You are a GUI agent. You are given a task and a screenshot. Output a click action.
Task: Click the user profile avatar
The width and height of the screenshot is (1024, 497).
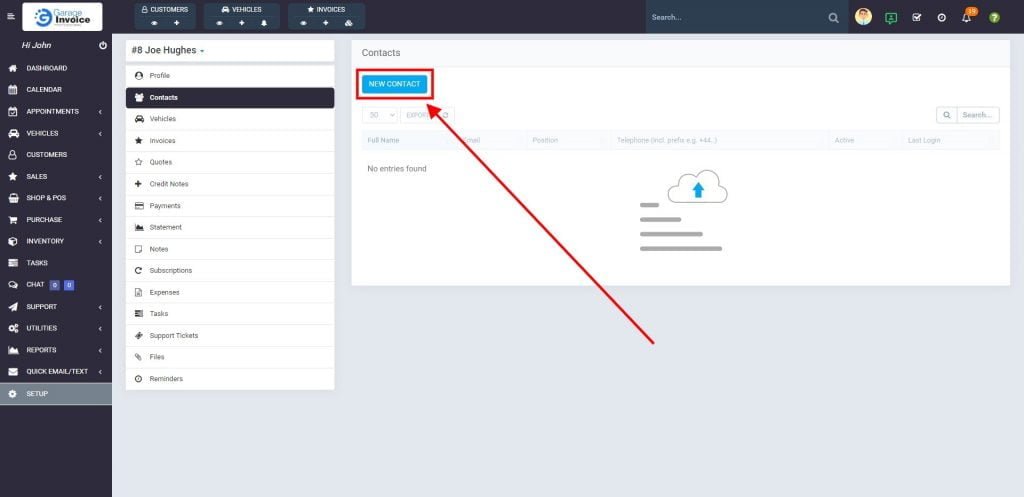tap(863, 17)
